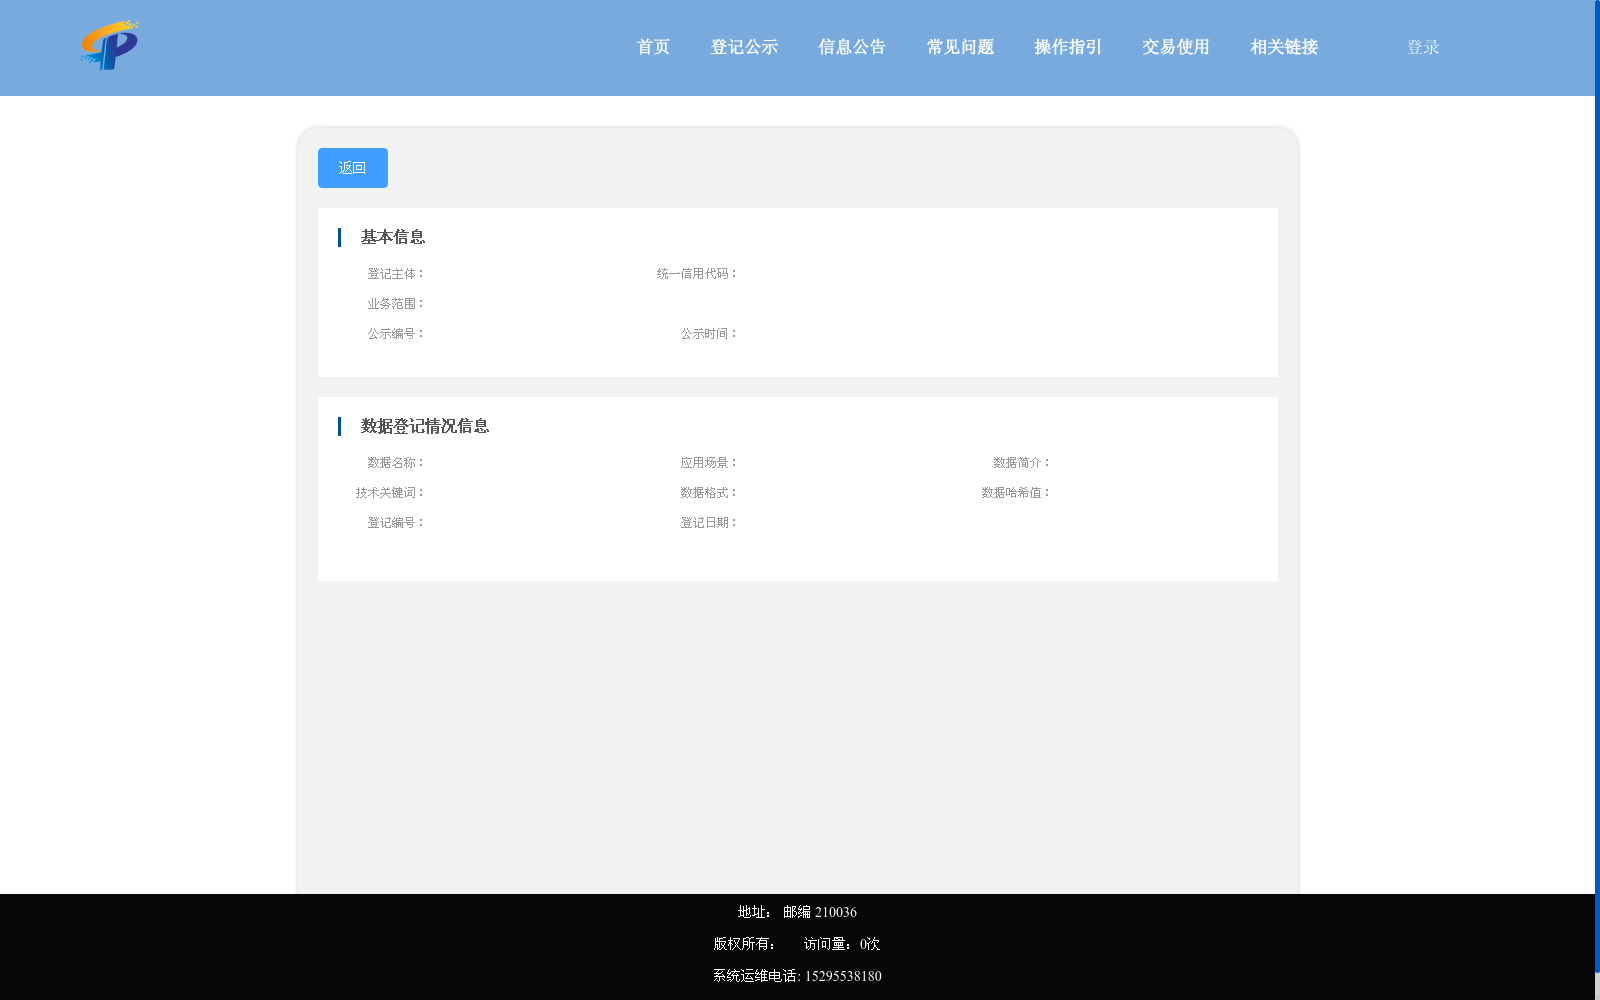This screenshot has width=1600, height=1000.
Task: Click the 登记主体： label
Action: [x=396, y=274]
